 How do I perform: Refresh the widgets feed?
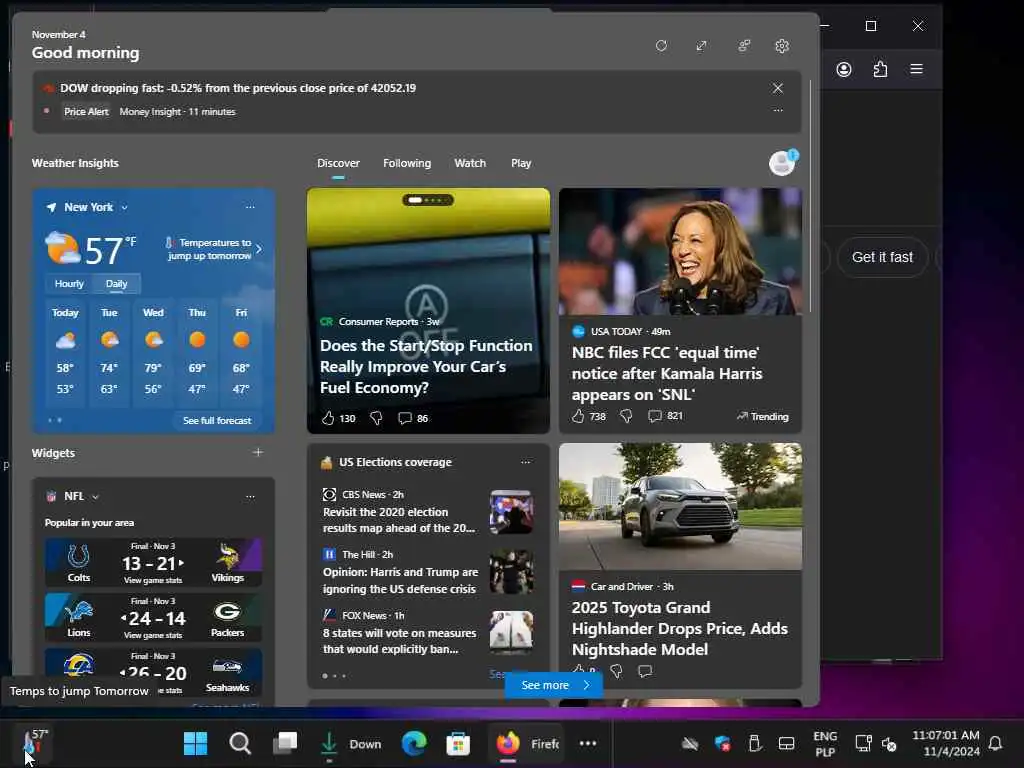coord(661,46)
